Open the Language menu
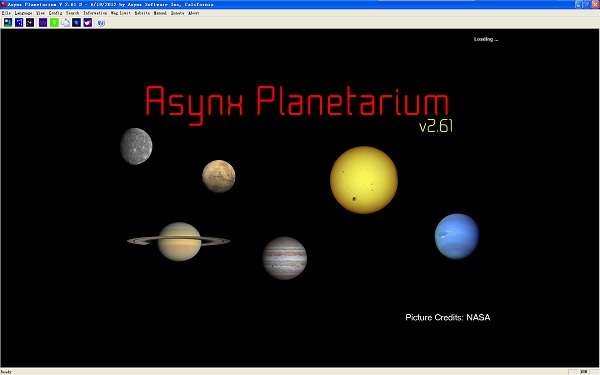The image size is (600, 375). [23, 13]
